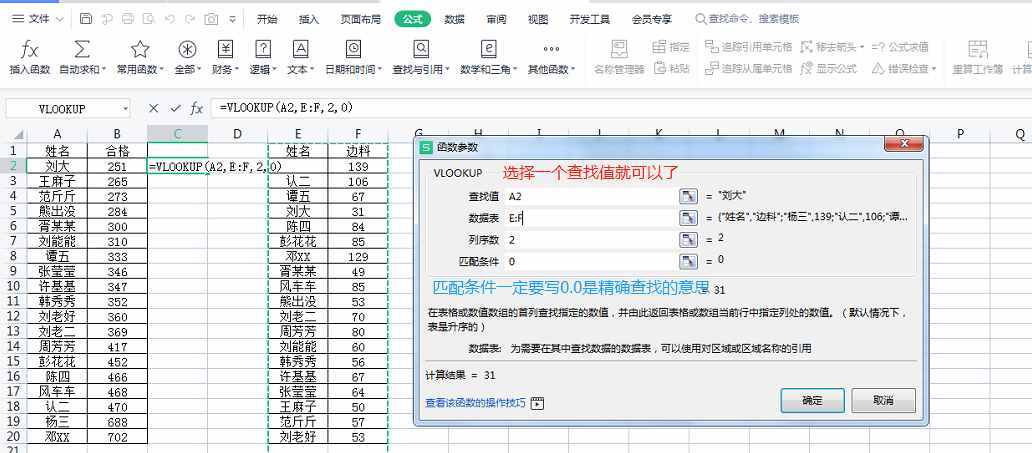This screenshot has width=1032, height=453.
Task: Open the 逻辑 functions icon
Action: click(x=263, y=49)
